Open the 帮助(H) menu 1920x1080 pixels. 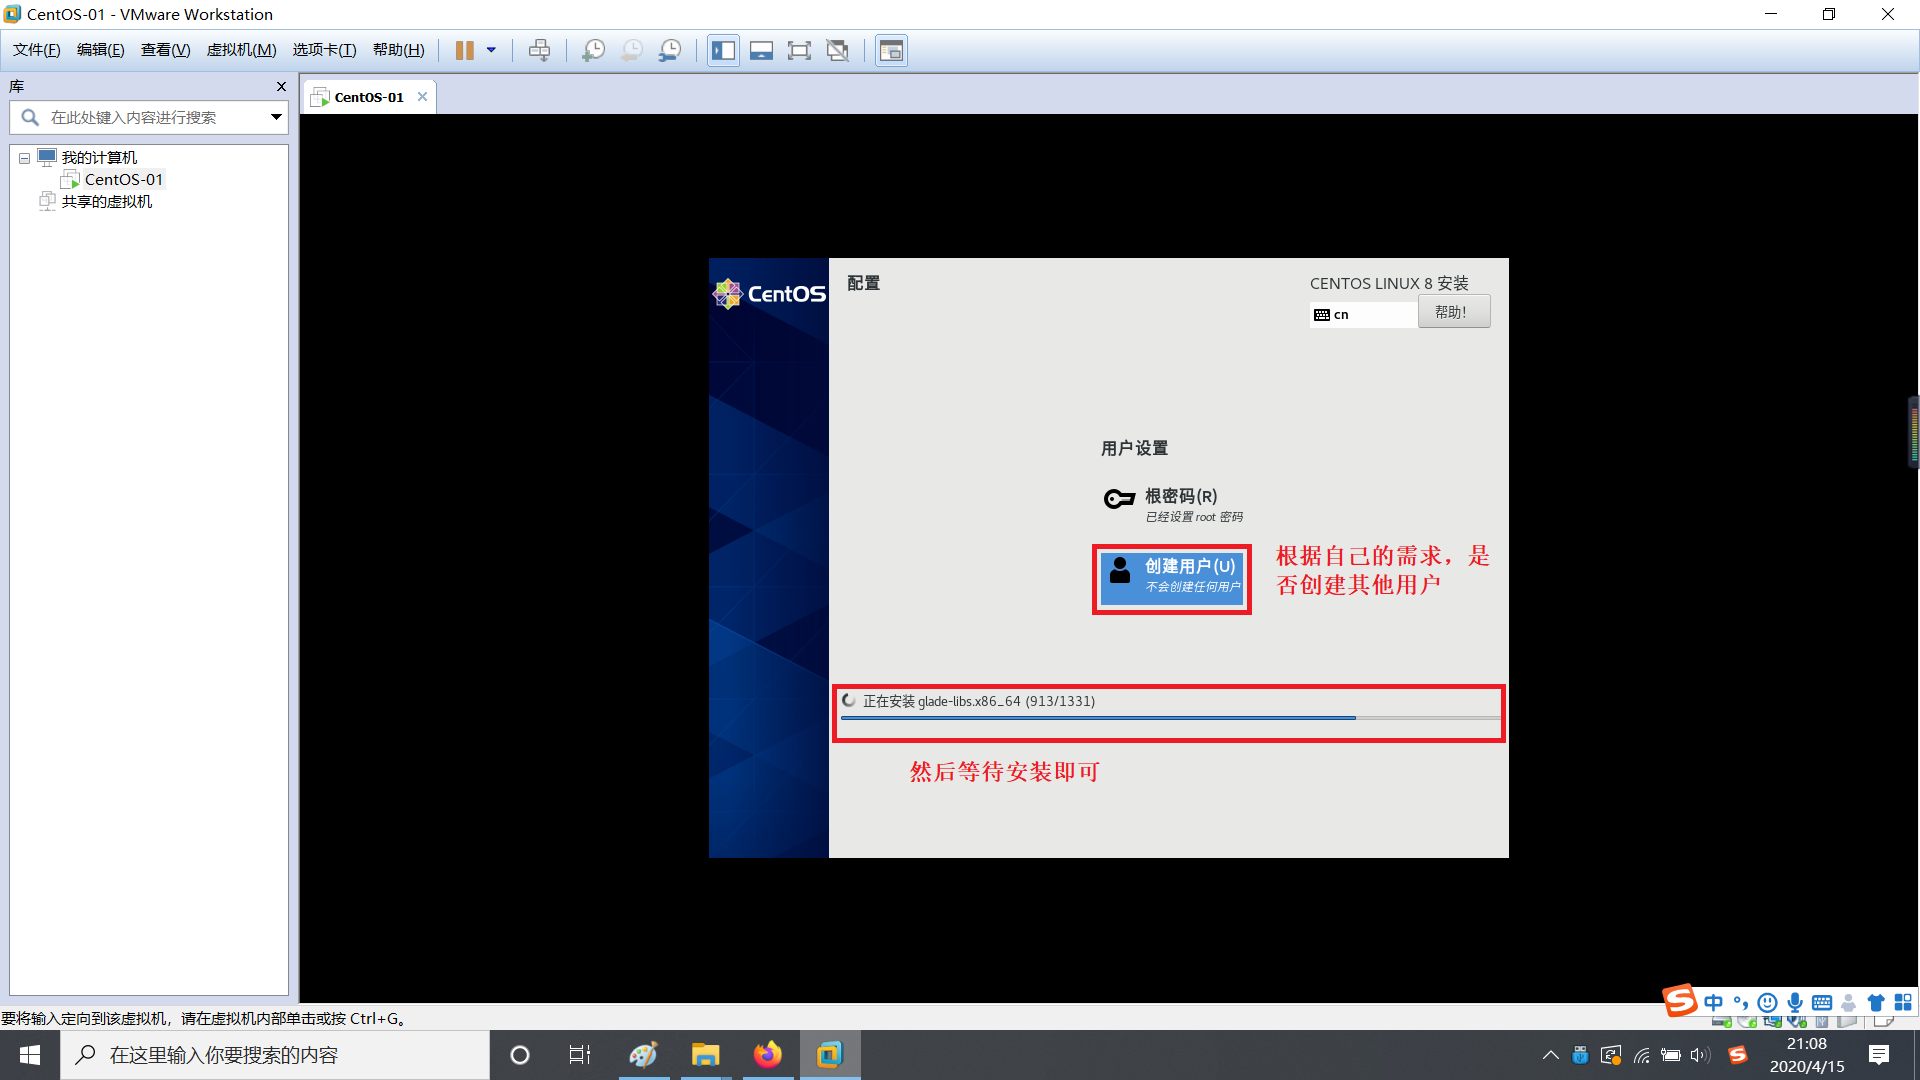pos(398,50)
